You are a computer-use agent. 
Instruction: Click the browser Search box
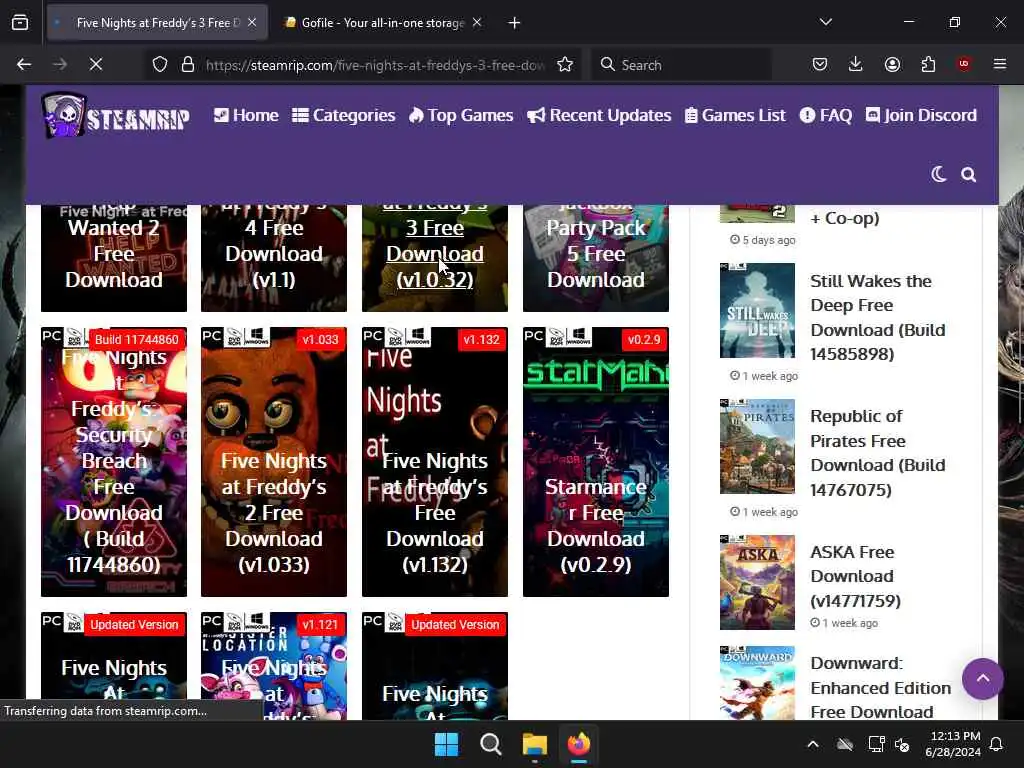[681, 65]
